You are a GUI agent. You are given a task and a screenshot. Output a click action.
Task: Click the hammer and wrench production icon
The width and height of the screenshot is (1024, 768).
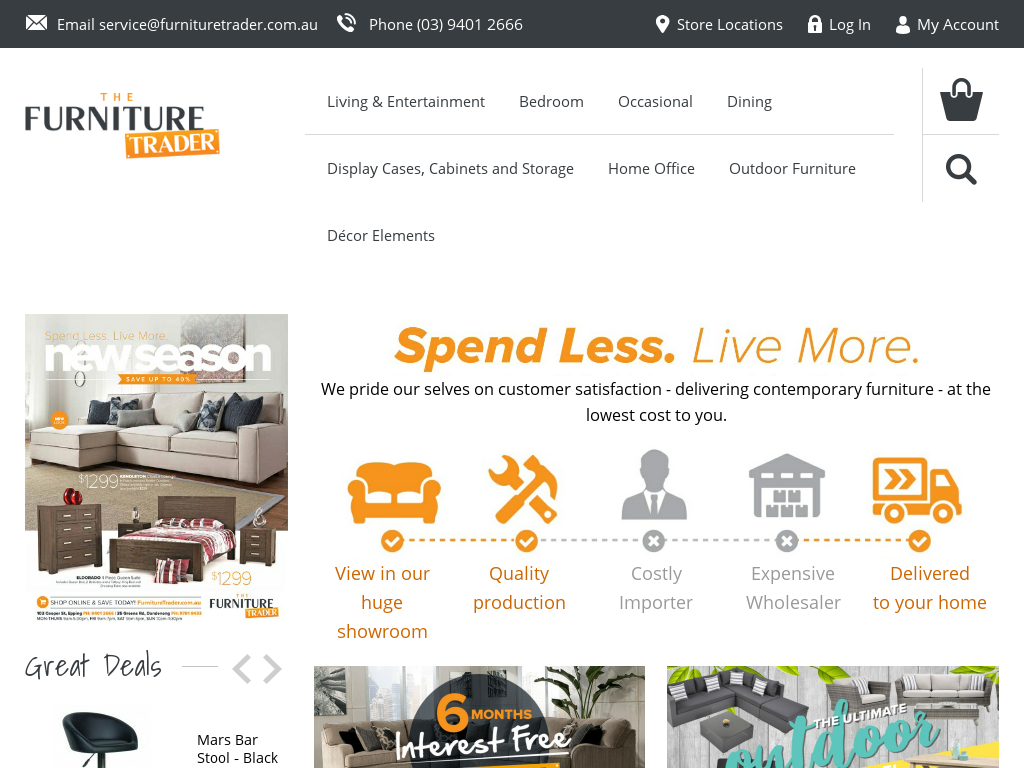pyautogui.click(x=523, y=489)
